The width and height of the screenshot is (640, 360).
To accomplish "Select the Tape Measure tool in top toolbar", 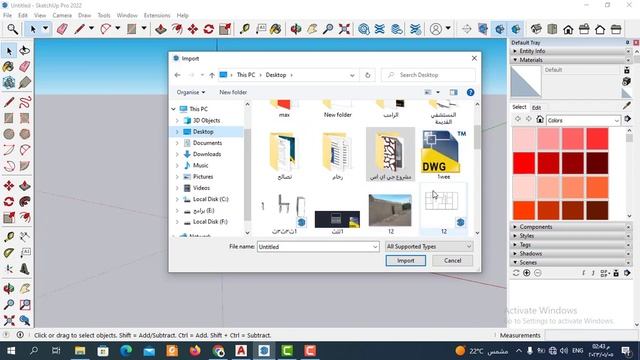I will click(x=244, y=29).
